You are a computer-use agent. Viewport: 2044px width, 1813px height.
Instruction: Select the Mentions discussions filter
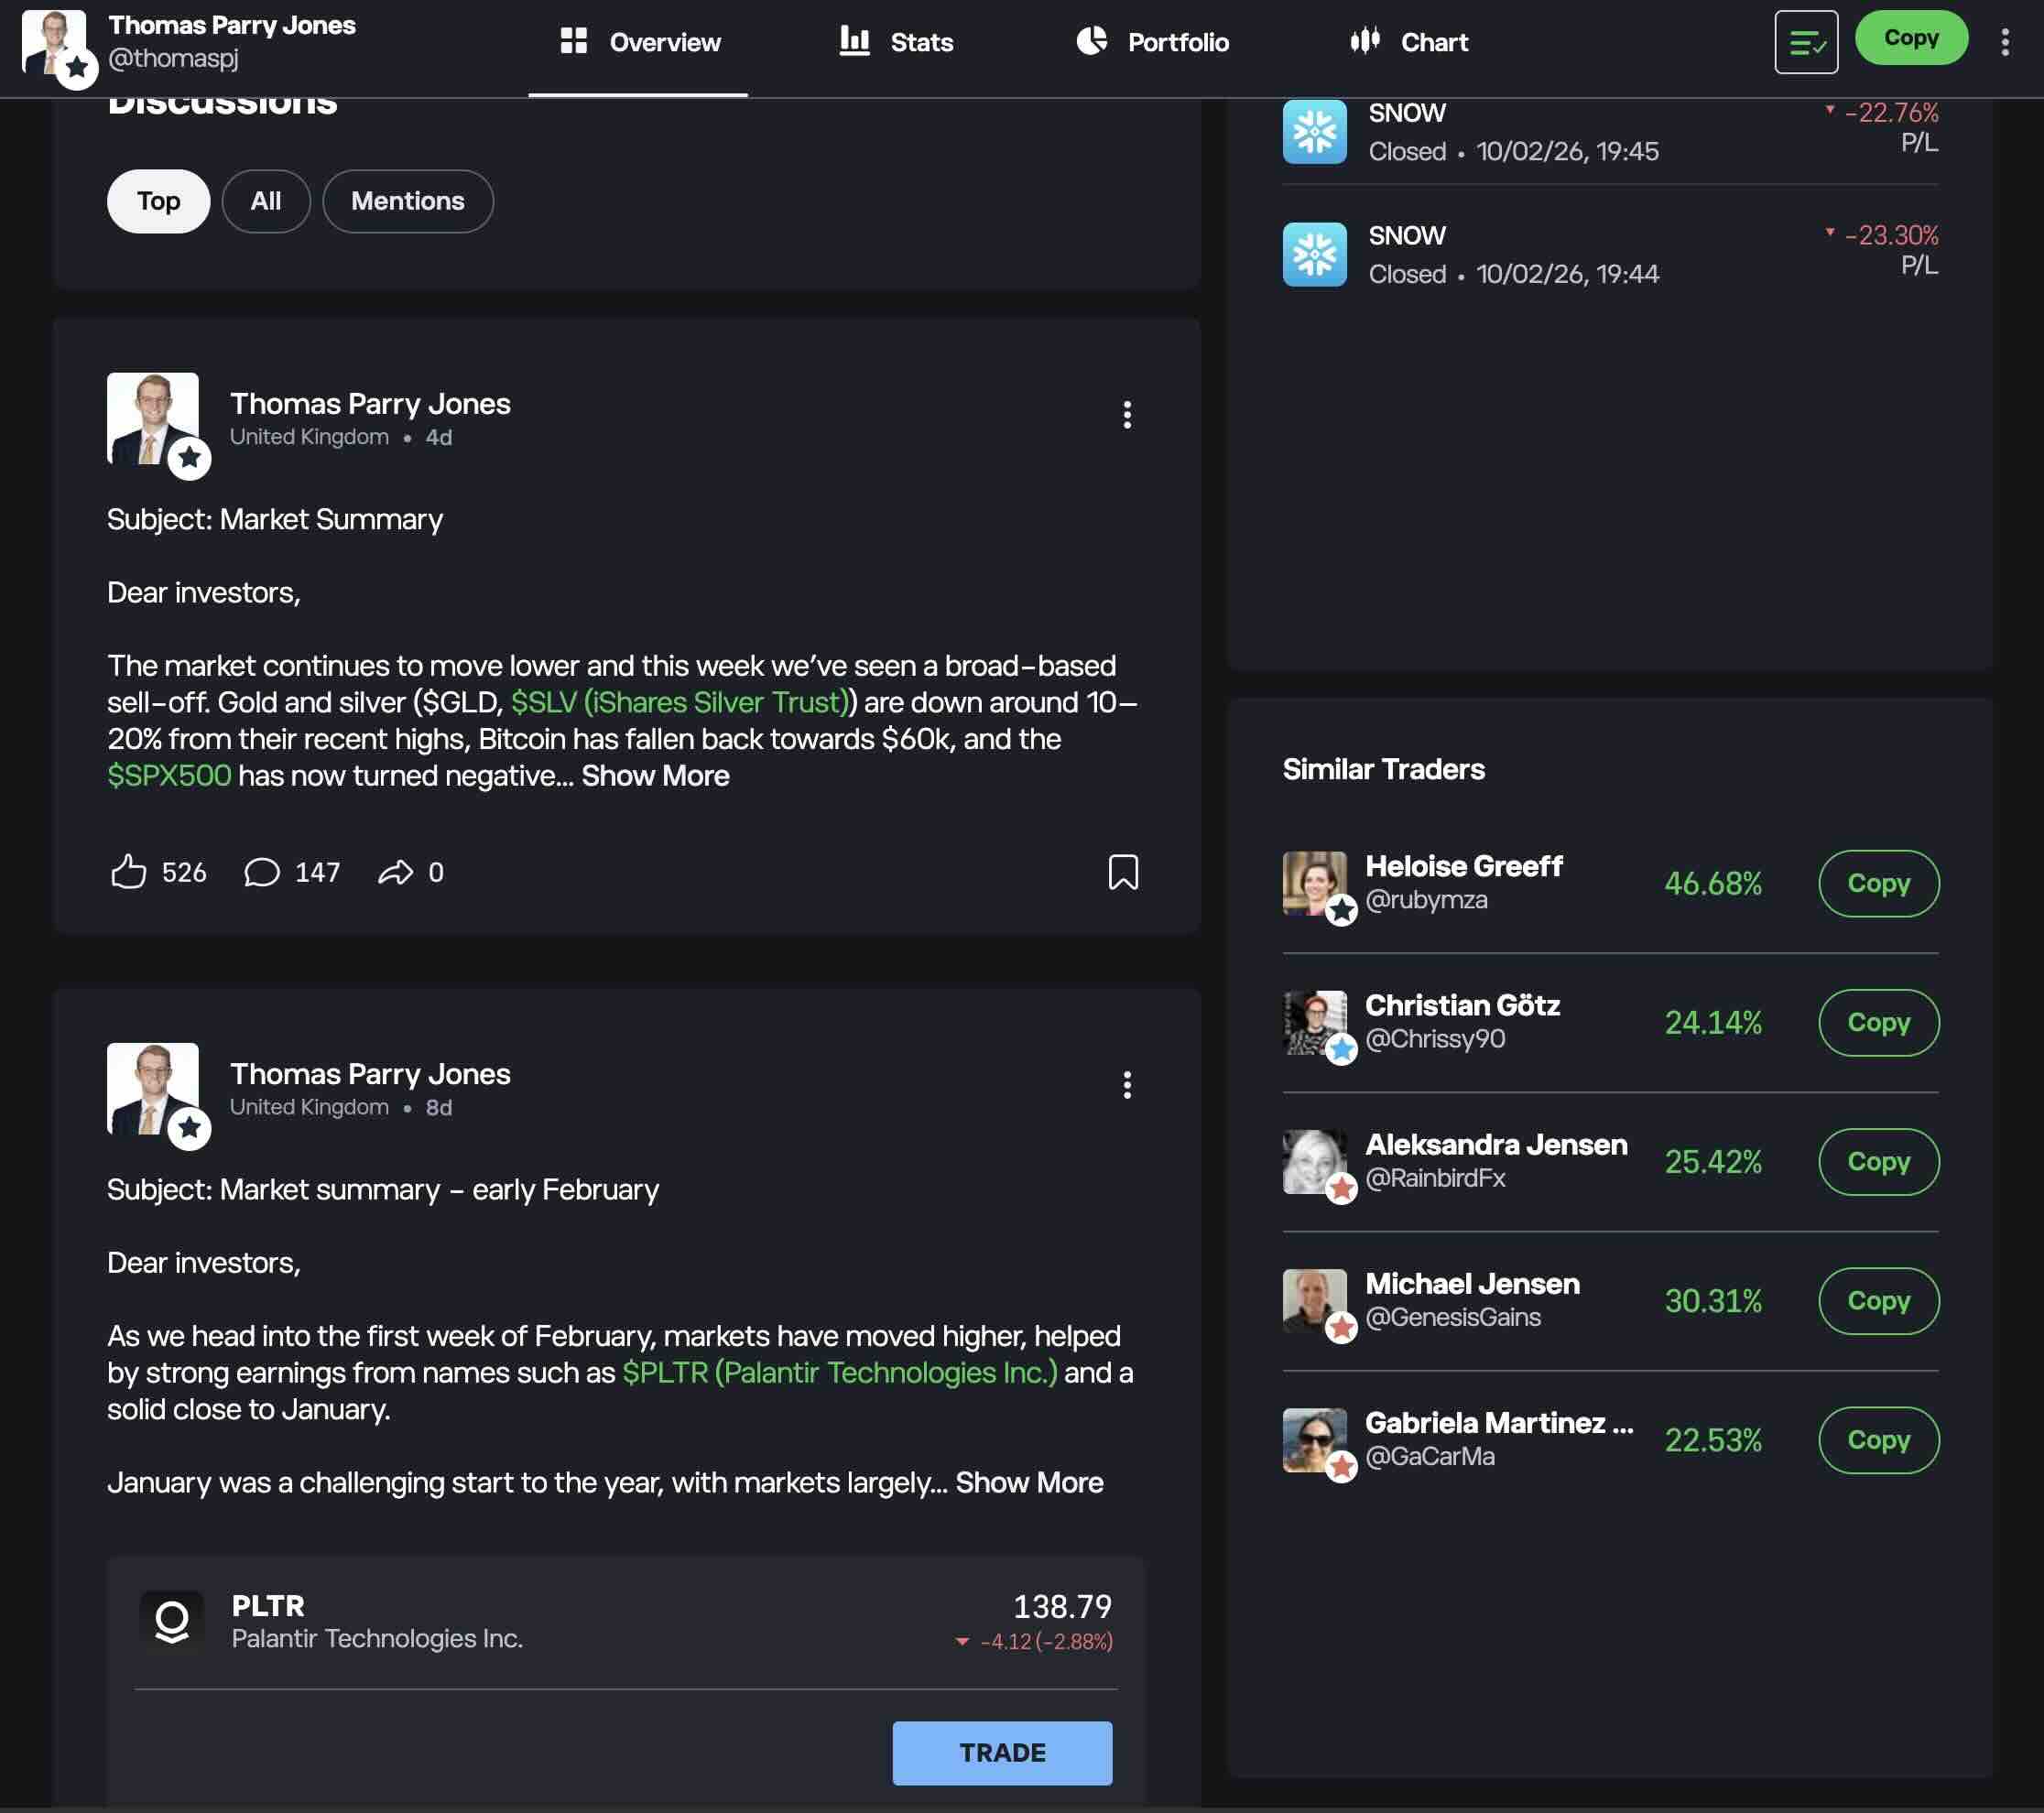pyautogui.click(x=407, y=201)
